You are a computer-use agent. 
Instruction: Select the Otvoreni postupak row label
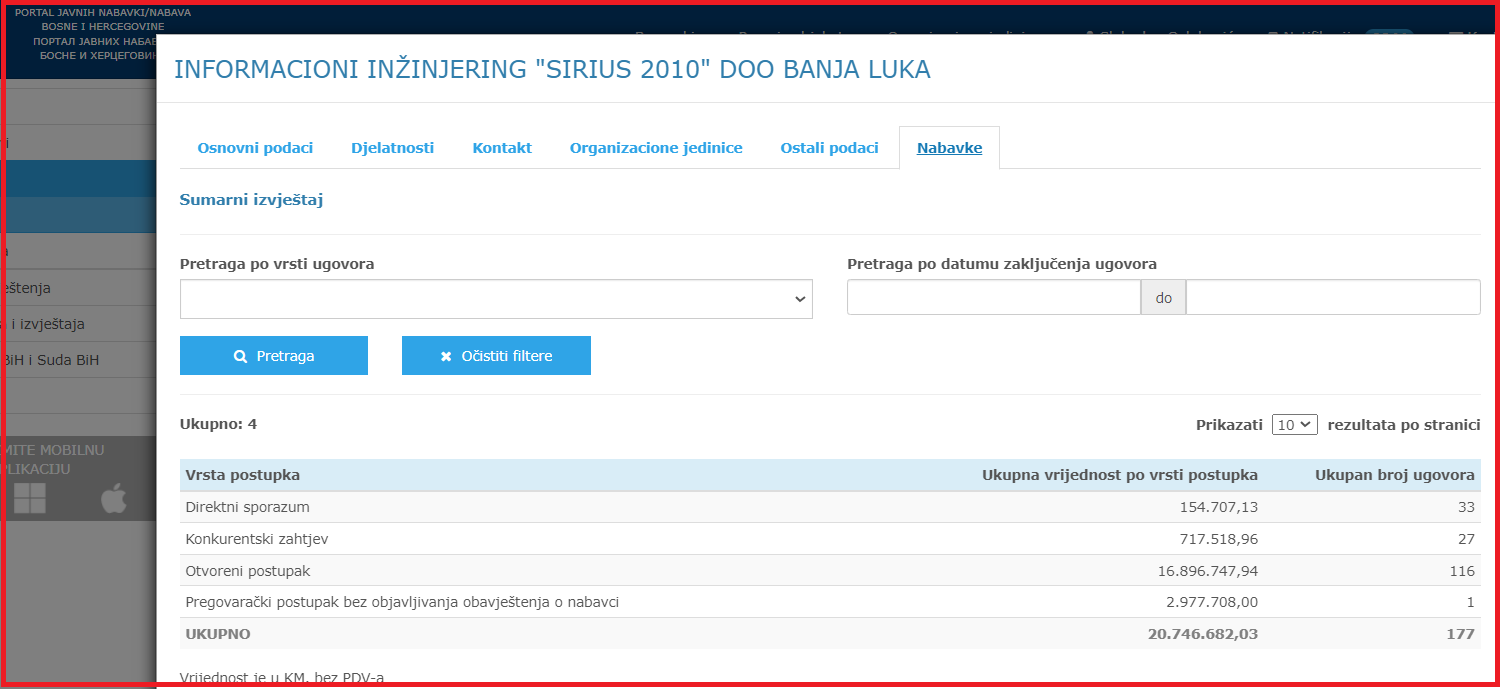pyautogui.click(x=248, y=571)
